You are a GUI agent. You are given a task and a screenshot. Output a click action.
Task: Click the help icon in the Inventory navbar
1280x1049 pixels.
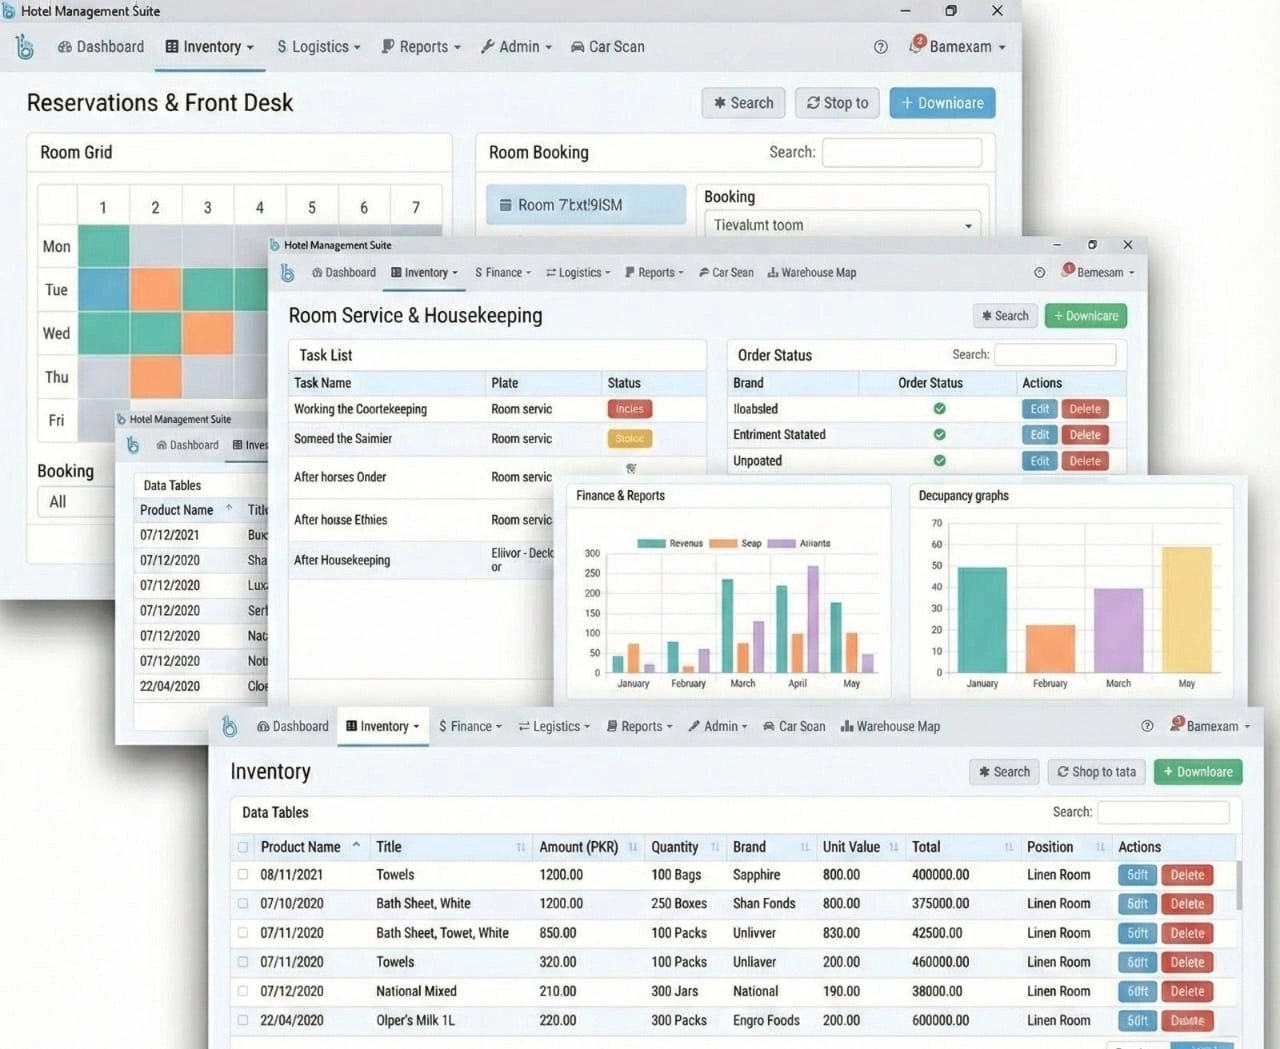(1147, 727)
